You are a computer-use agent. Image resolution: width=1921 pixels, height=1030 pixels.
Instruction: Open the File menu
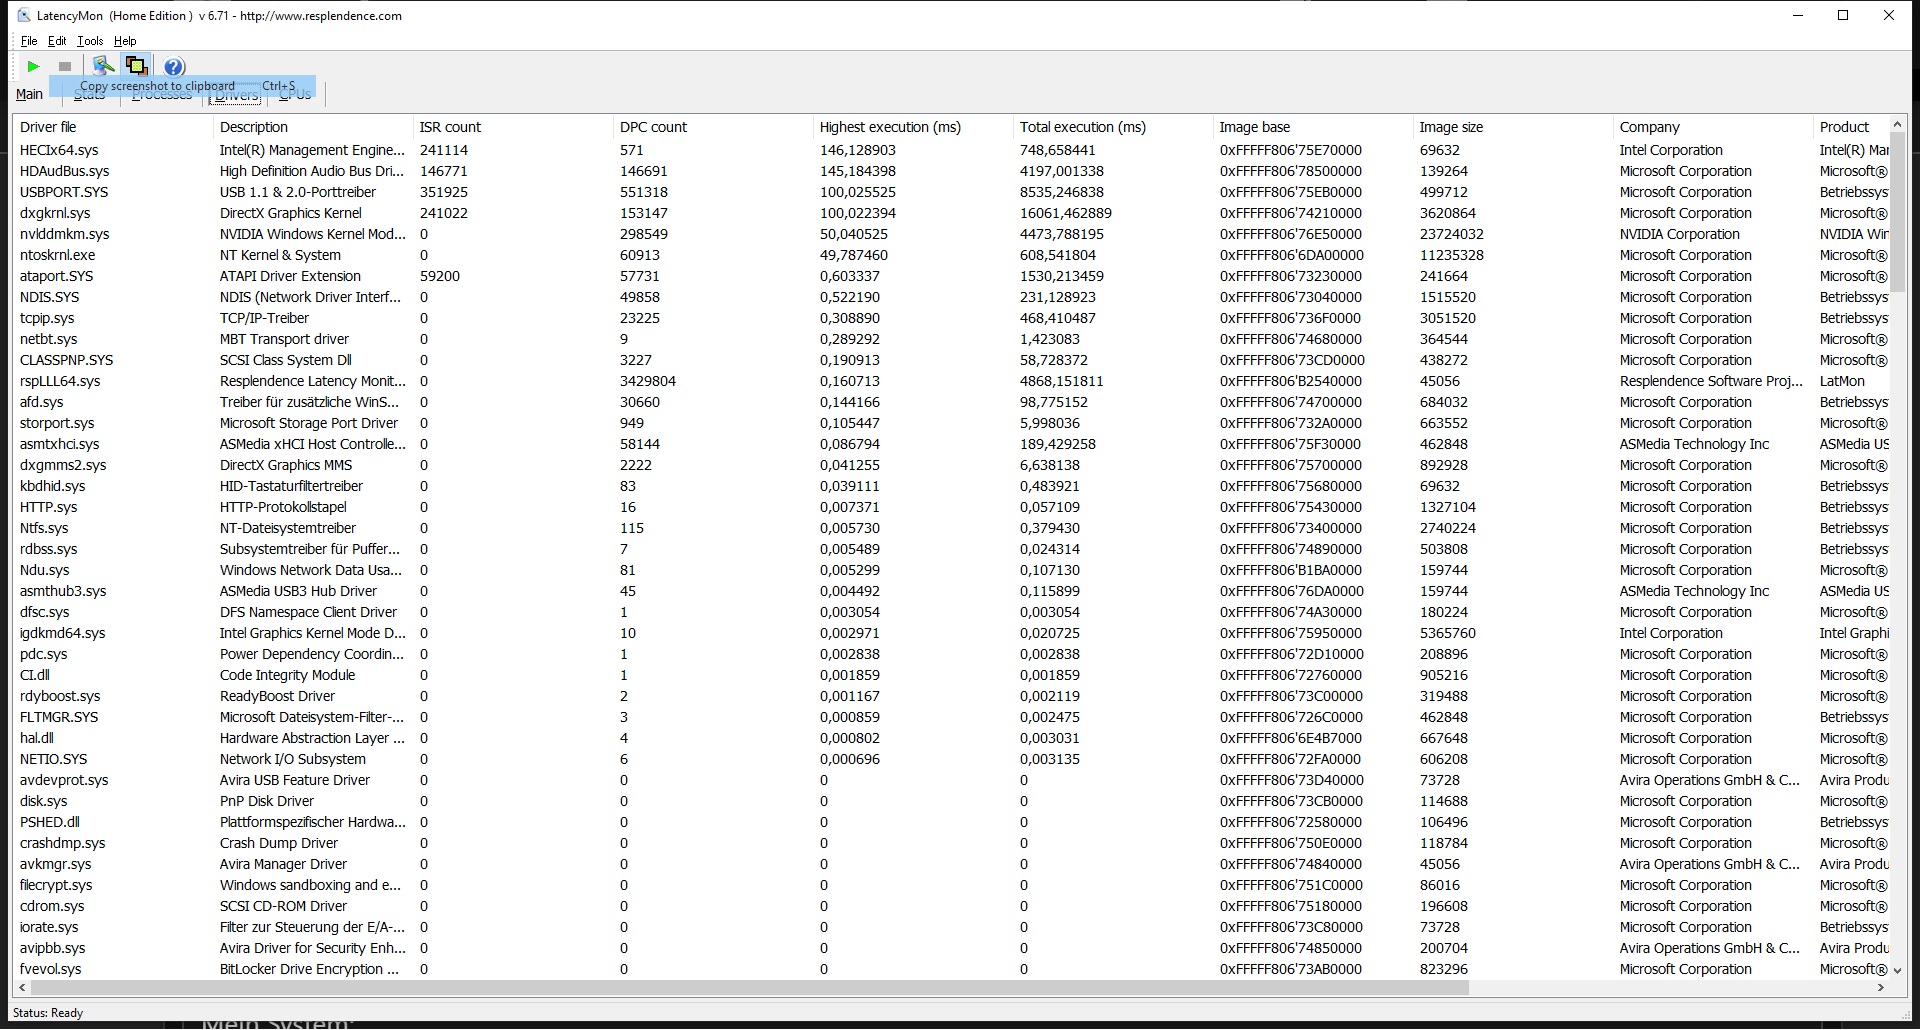point(29,41)
